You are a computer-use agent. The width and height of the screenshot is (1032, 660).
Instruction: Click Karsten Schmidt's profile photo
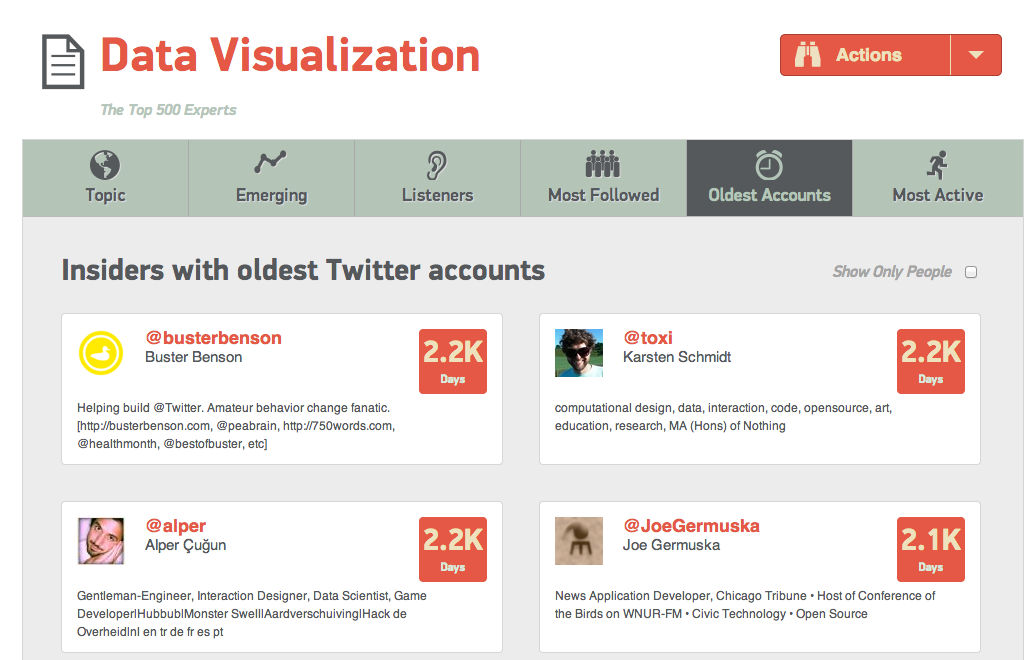point(579,353)
